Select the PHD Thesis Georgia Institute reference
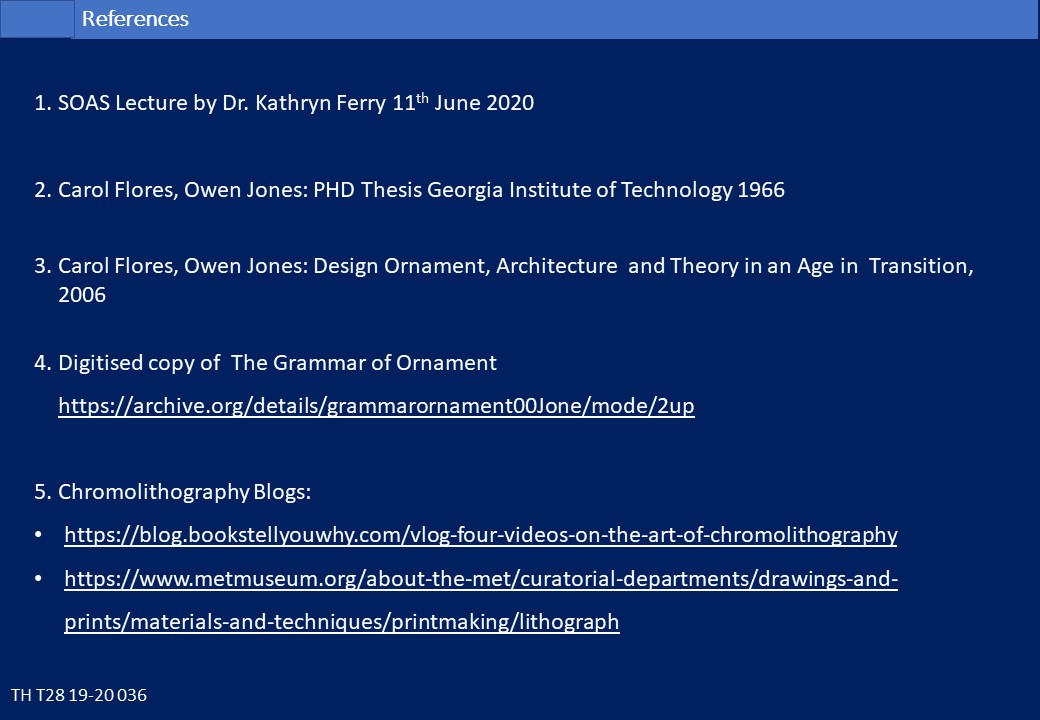 point(409,190)
